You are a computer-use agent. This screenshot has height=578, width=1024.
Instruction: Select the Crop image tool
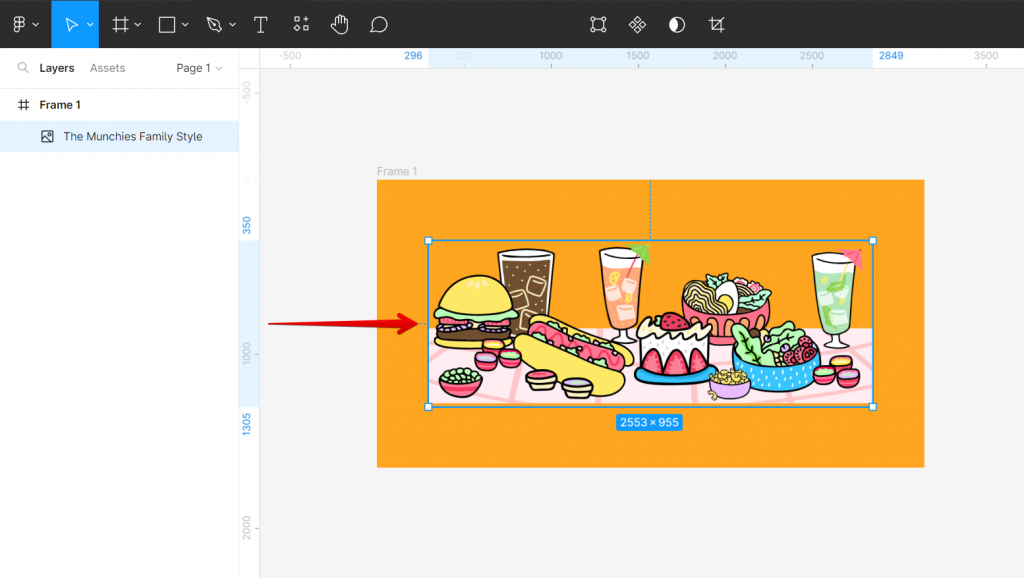(716, 24)
